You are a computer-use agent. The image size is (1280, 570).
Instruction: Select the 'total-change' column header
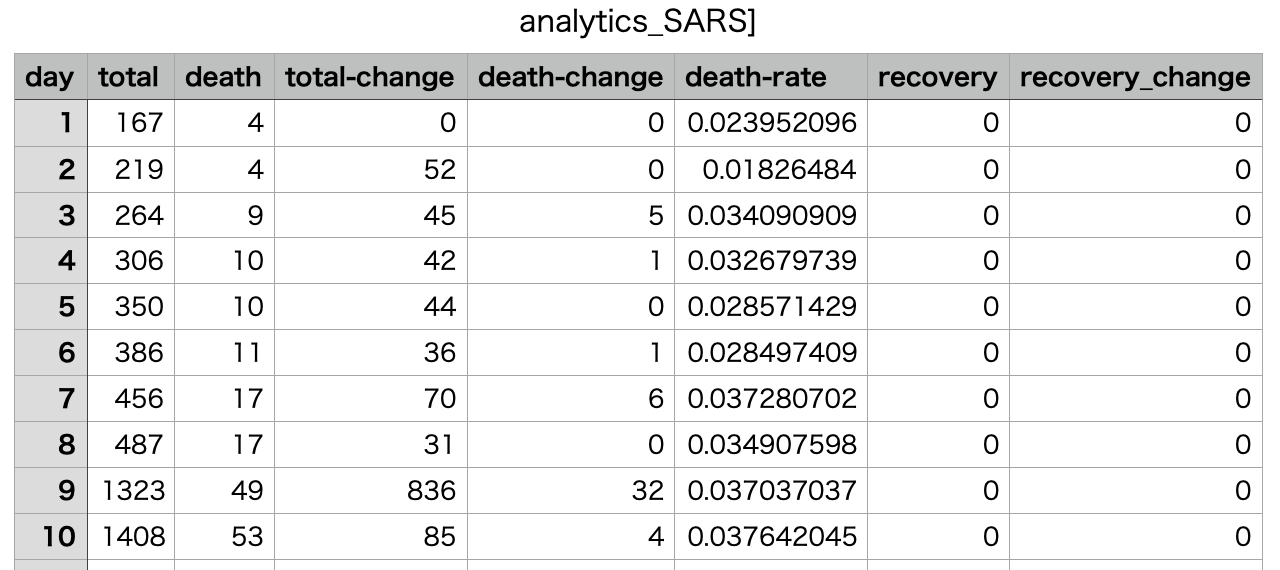point(370,77)
